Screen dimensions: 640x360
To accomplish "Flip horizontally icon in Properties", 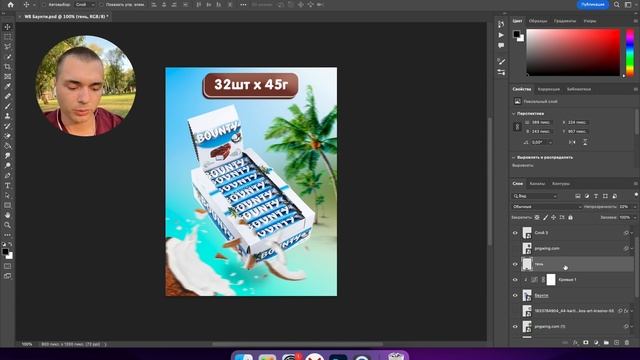I will 572,142.
